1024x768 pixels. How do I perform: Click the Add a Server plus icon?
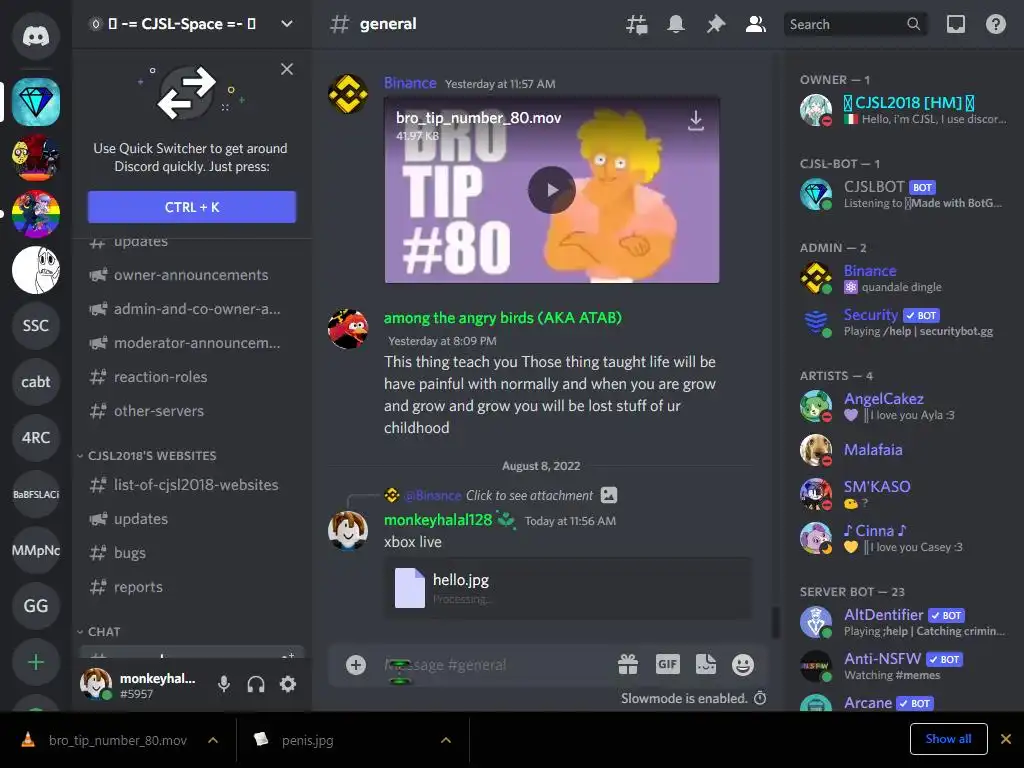click(x=36, y=662)
